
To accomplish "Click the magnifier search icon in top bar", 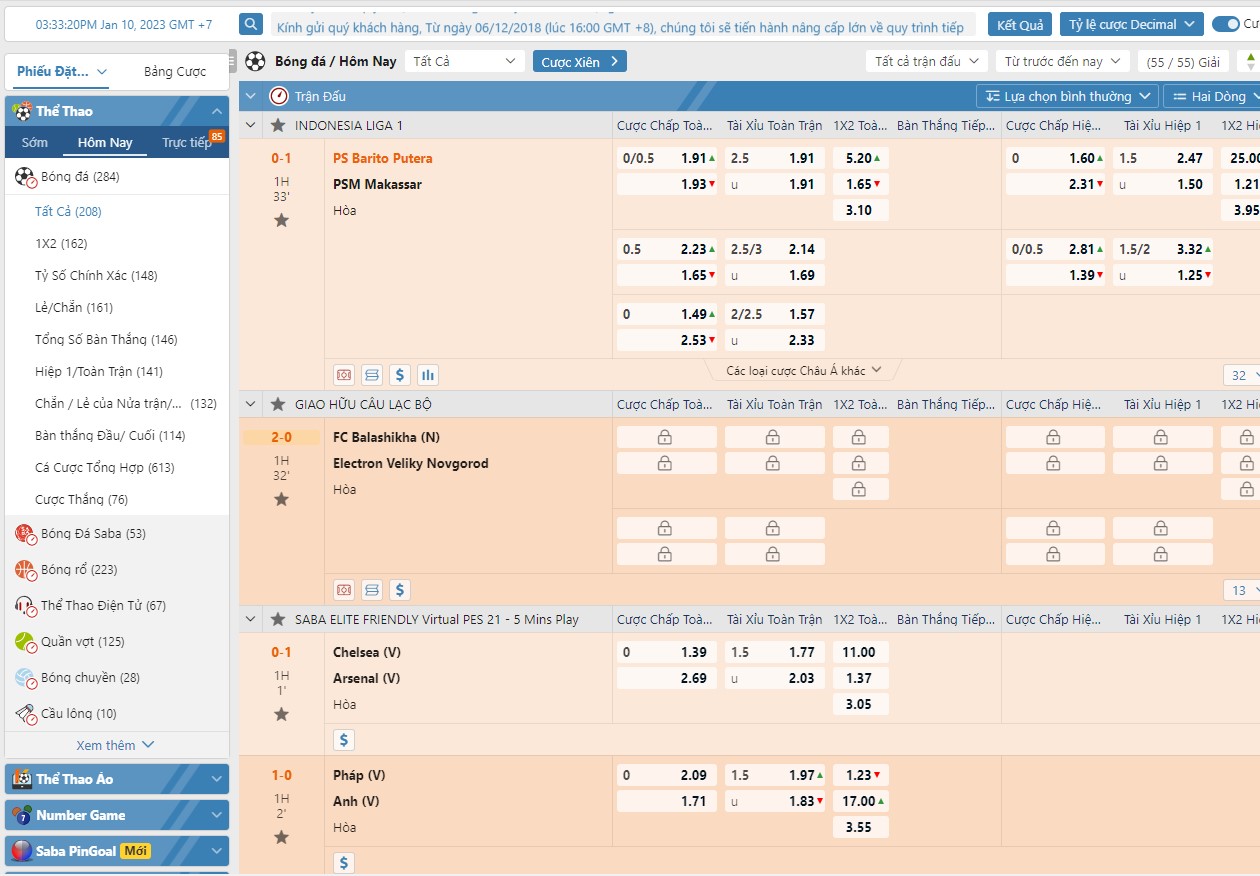I will [252, 25].
